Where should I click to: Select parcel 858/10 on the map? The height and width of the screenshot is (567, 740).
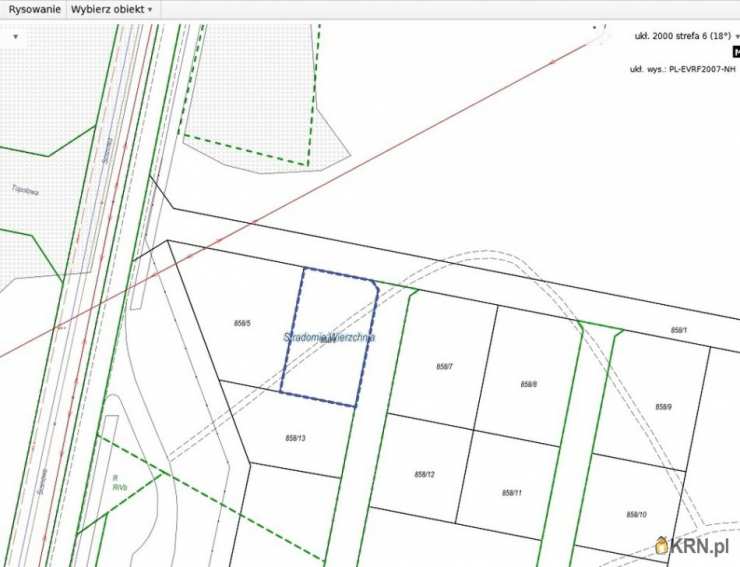click(x=636, y=514)
